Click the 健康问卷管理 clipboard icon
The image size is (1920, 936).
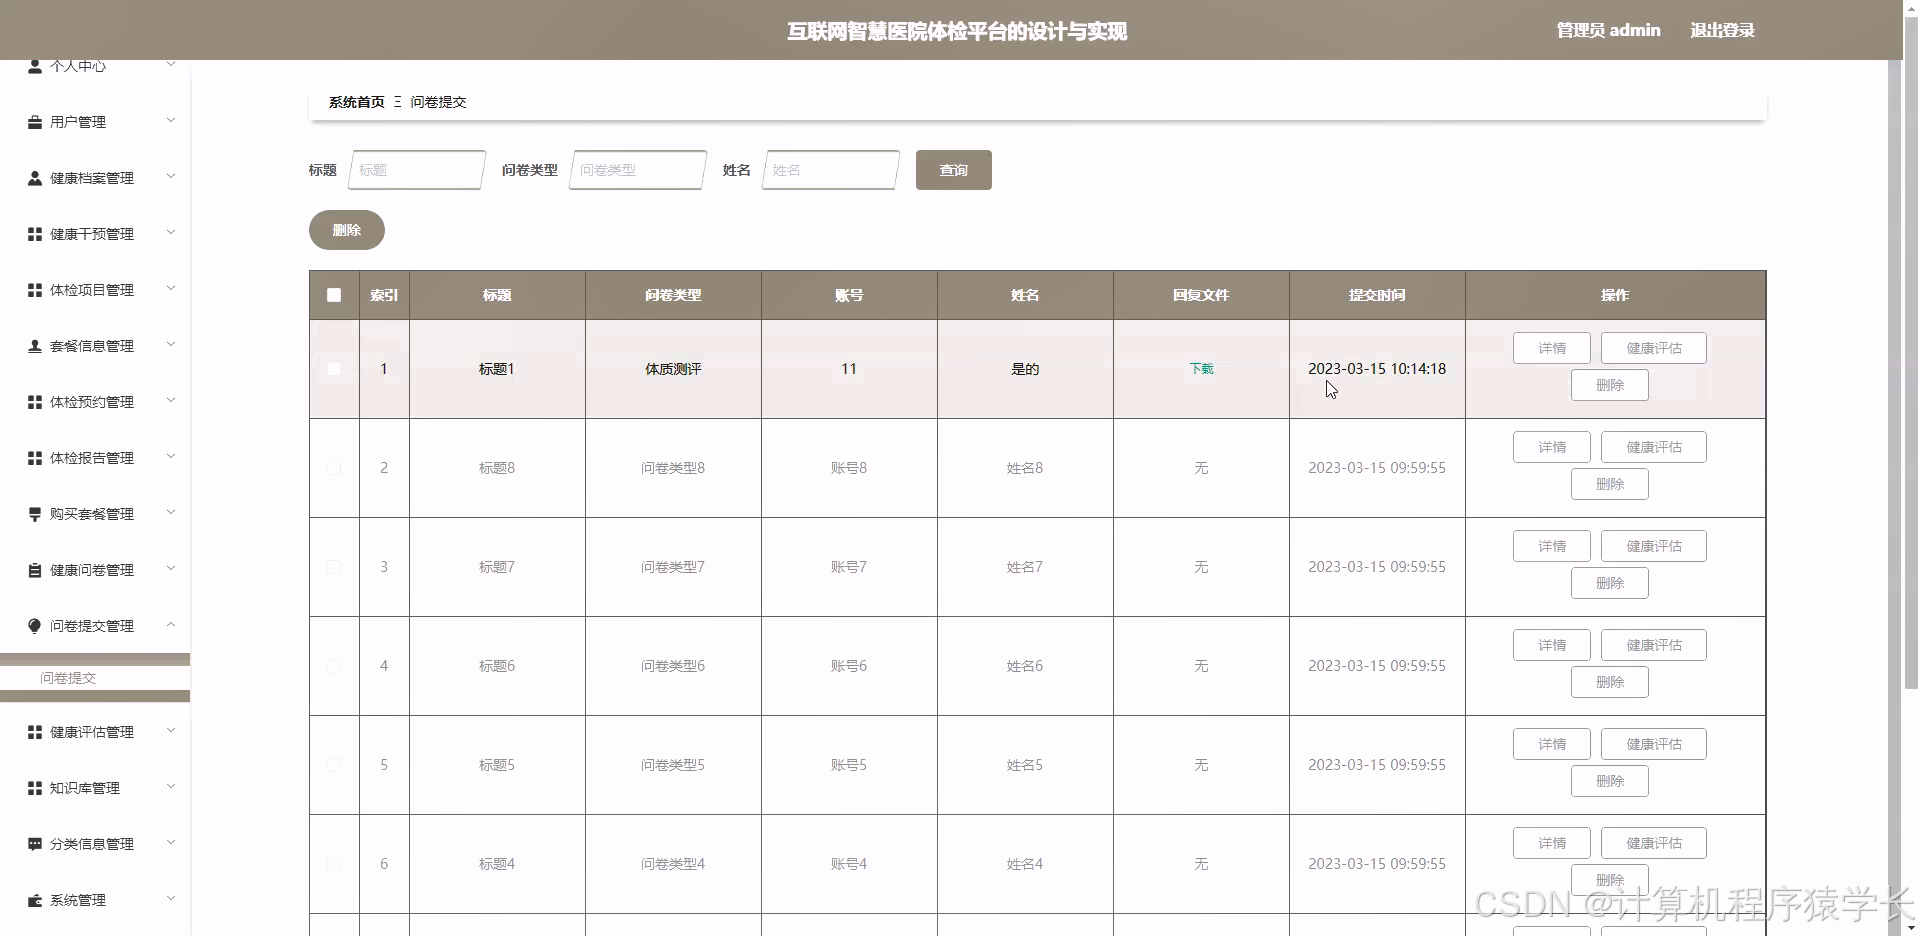tap(35, 570)
